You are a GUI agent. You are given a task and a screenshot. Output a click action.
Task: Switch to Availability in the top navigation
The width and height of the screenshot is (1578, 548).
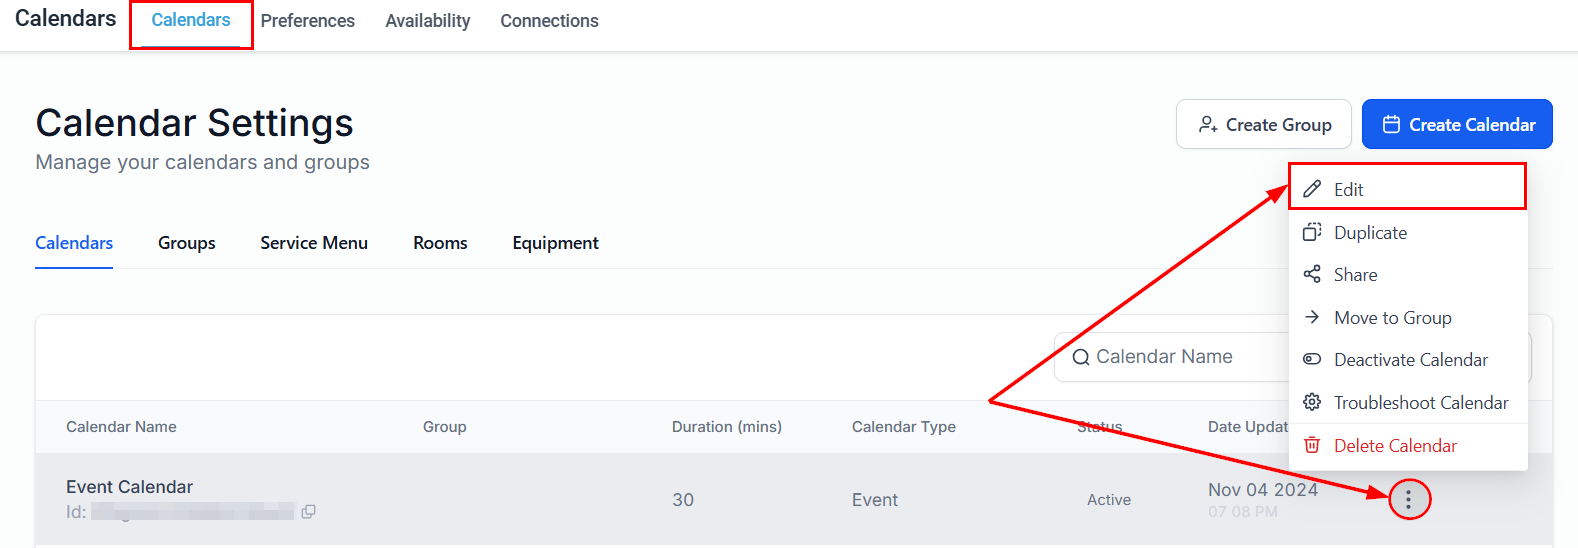click(x=428, y=21)
